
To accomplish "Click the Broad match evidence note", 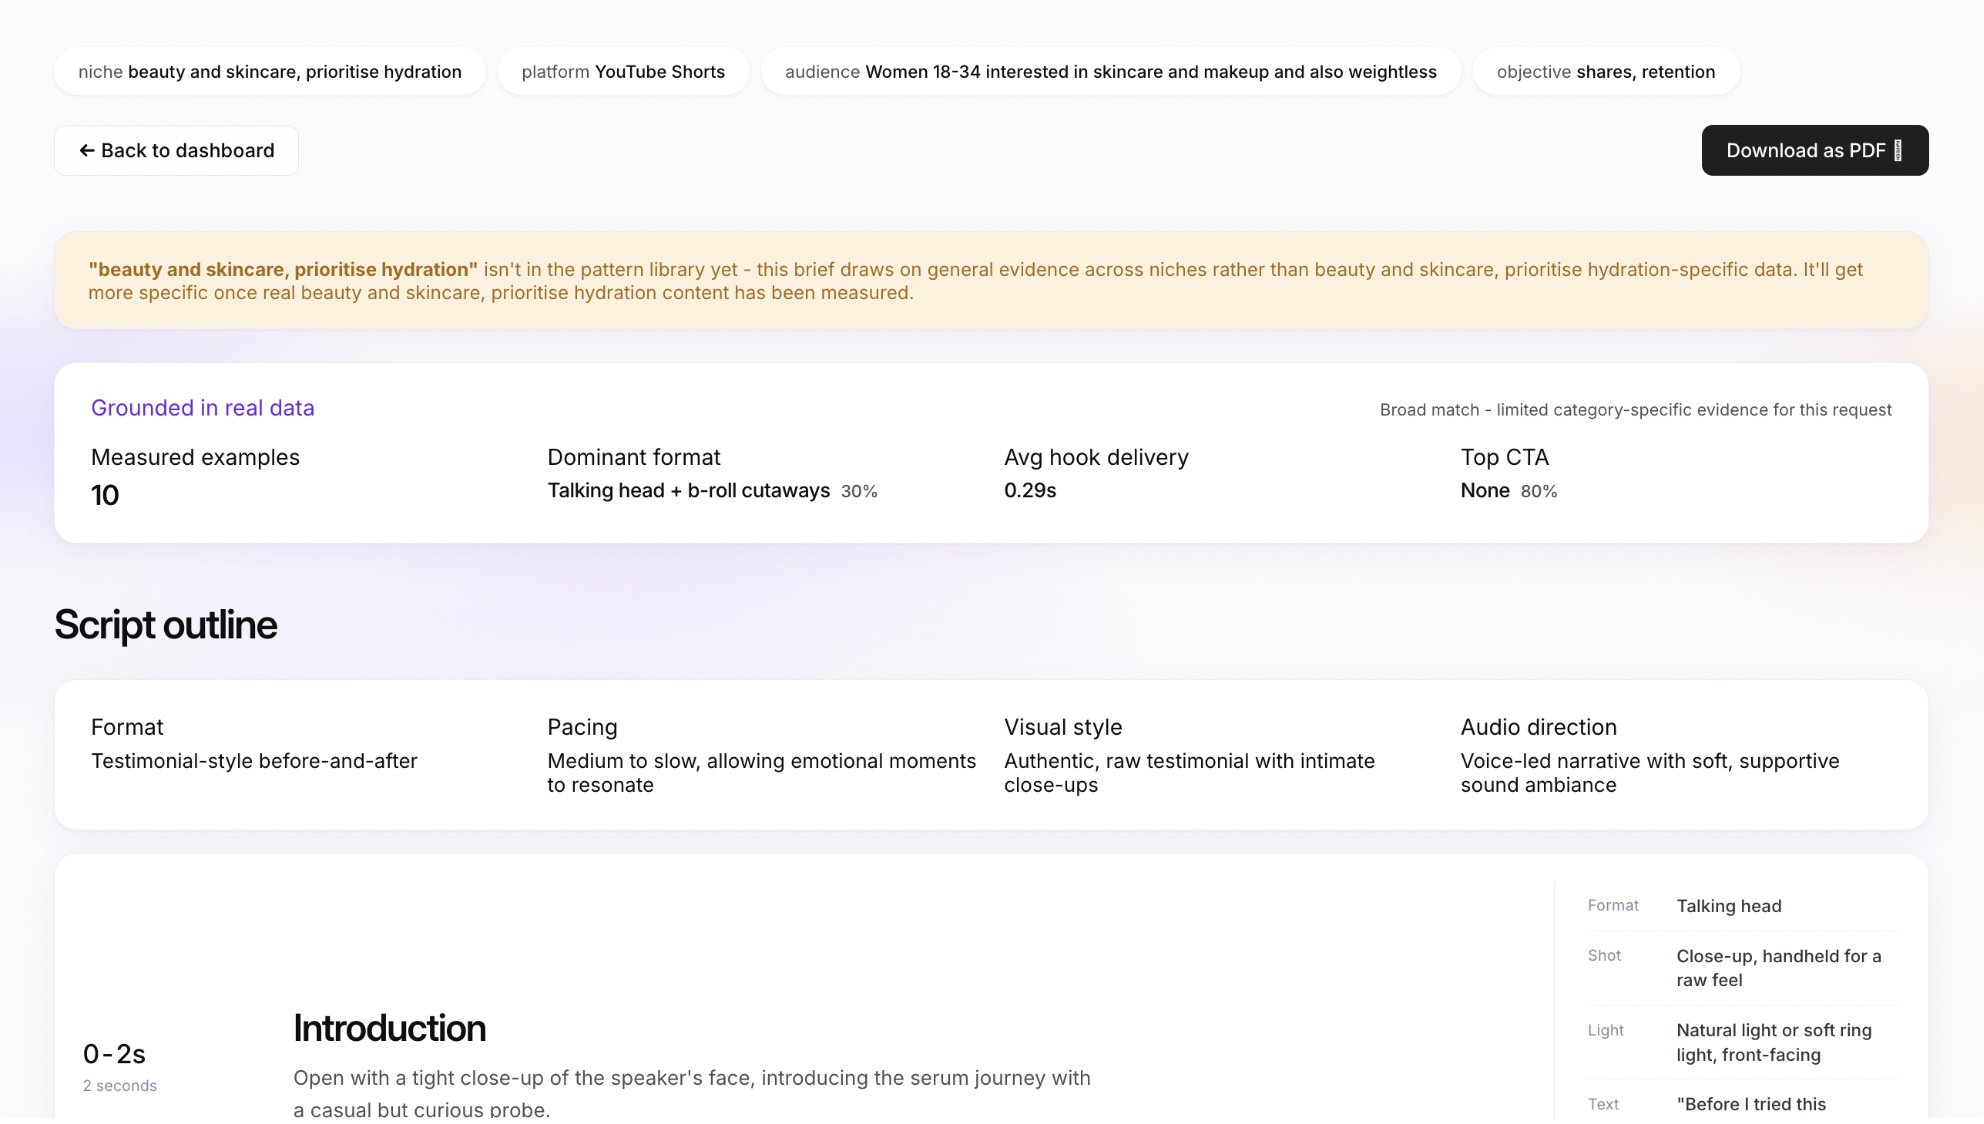I will [x=1636, y=410].
